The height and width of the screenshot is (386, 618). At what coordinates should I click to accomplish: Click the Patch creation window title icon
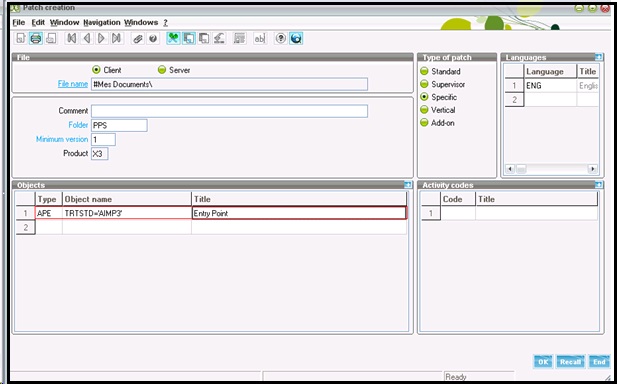[x=16, y=8]
